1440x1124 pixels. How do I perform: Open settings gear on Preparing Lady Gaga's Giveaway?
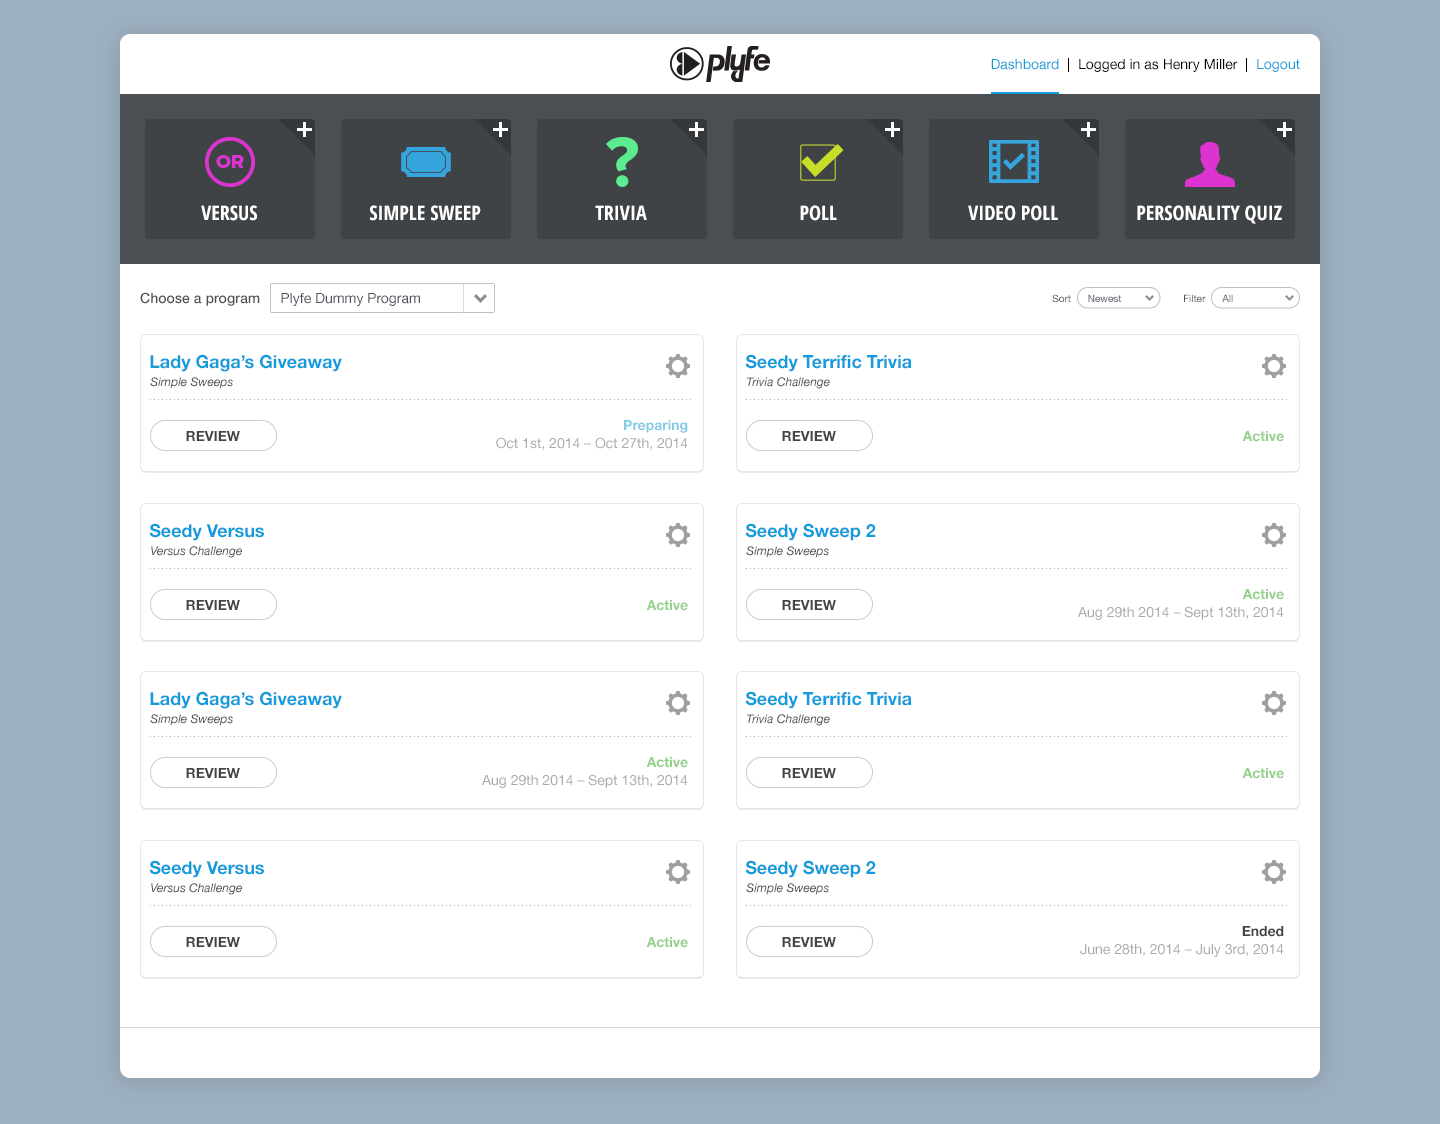click(678, 366)
